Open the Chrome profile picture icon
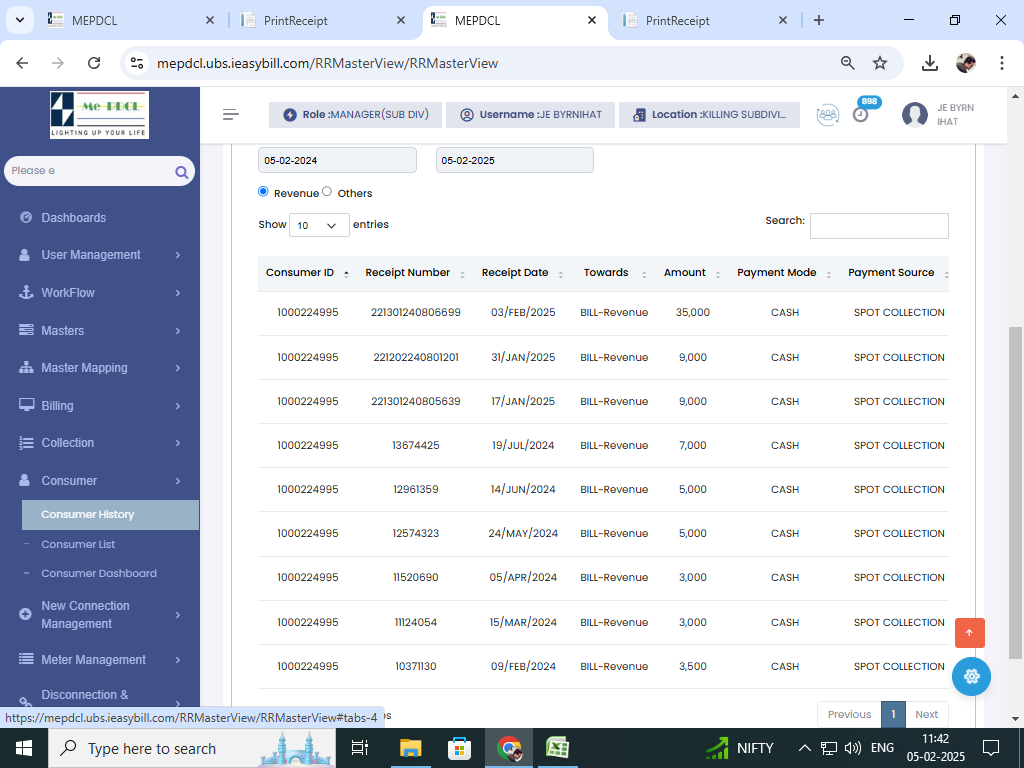Viewport: 1024px width, 768px height. (x=965, y=63)
